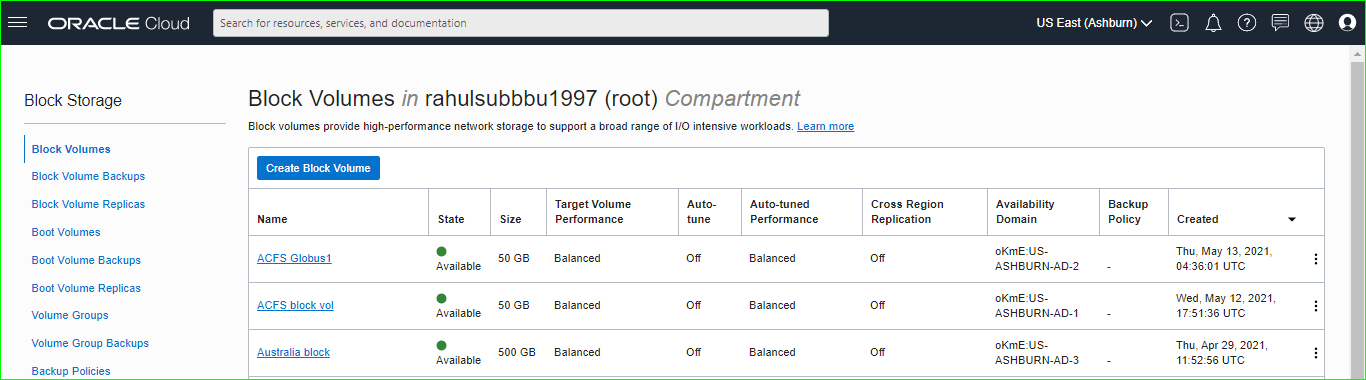This screenshot has height=380, width=1366.
Task: Open the language globe icon
Action: [1314, 23]
